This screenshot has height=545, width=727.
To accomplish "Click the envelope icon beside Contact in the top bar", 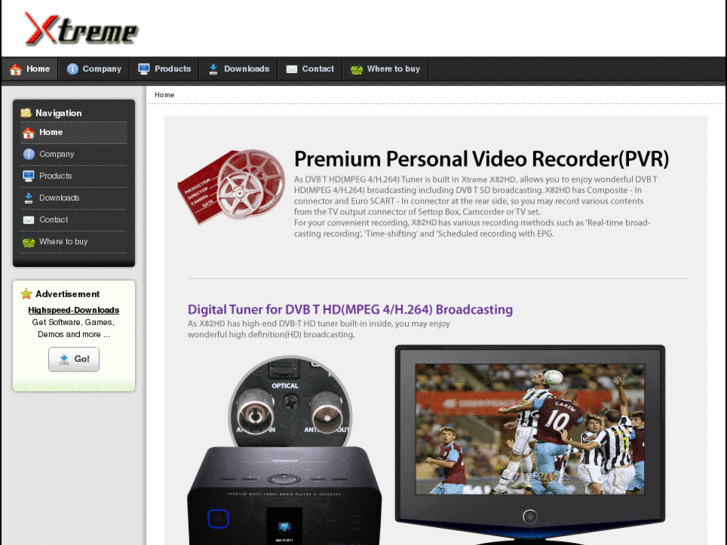I will tap(291, 69).
